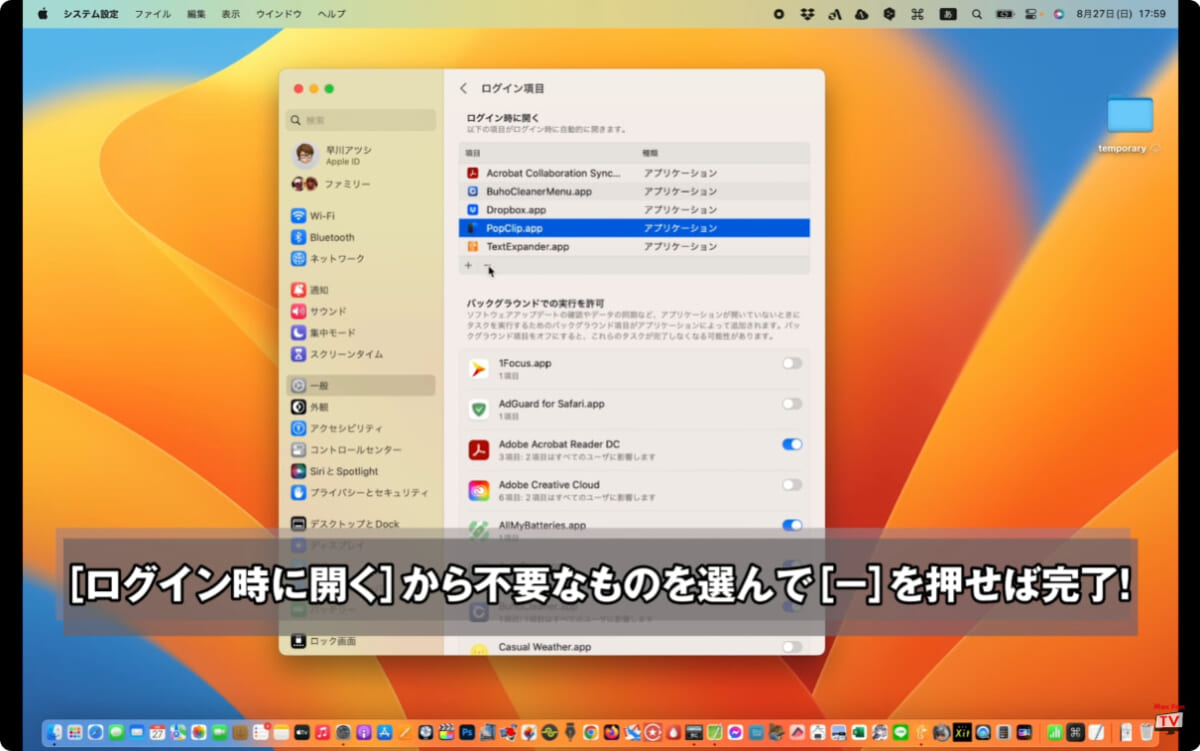Open Launchpad from the Dock
Screen dimensions: 1200x751
74,733
